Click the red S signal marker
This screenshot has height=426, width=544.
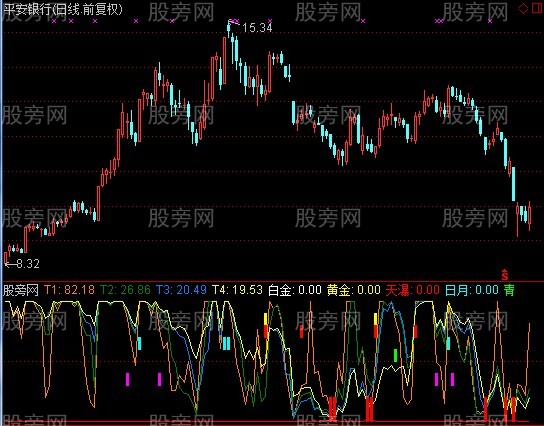pos(505,274)
